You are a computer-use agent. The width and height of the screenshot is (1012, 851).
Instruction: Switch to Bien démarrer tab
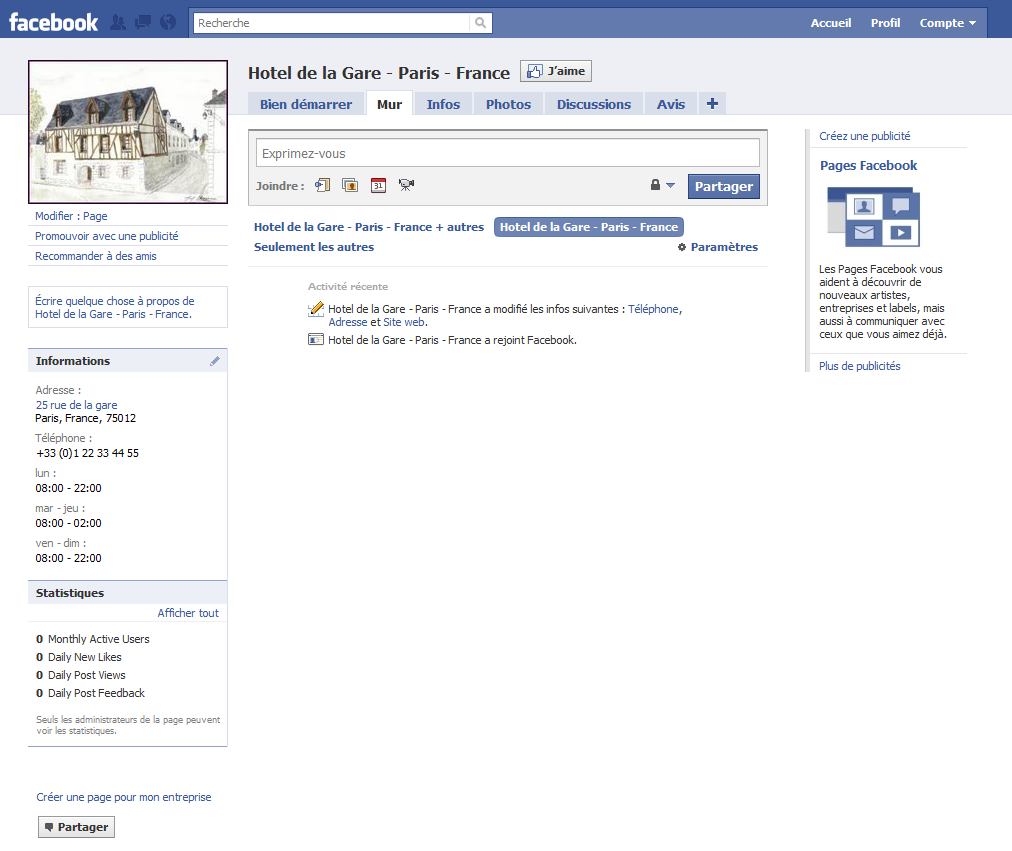click(x=306, y=104)
